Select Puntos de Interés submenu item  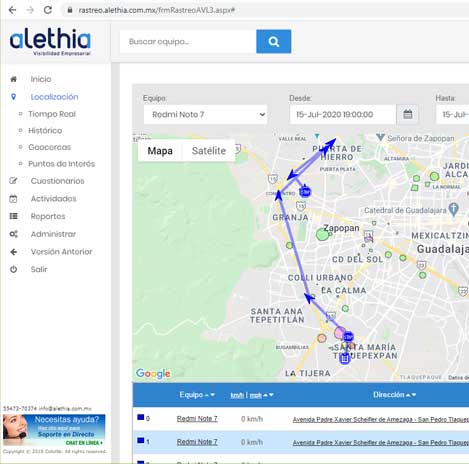pyautogui.click(x=61, y=164)
